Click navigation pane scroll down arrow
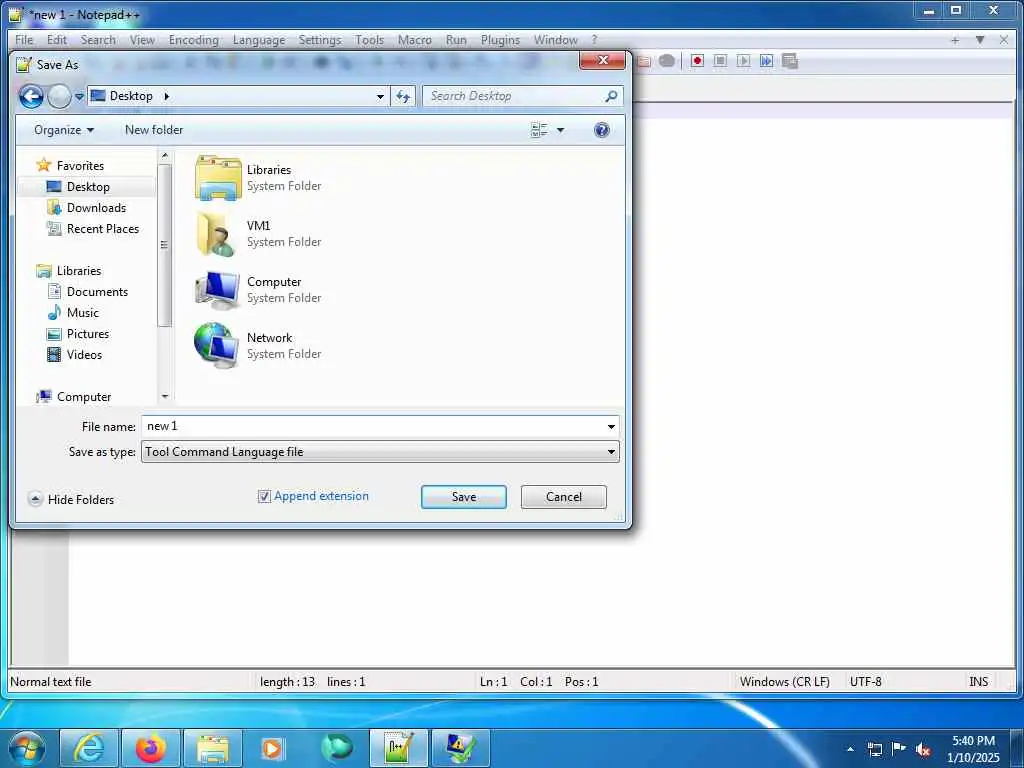Image resolution: width=1024 pixels, height=768 pixels. pyautogui.click(x=165, y=396)
